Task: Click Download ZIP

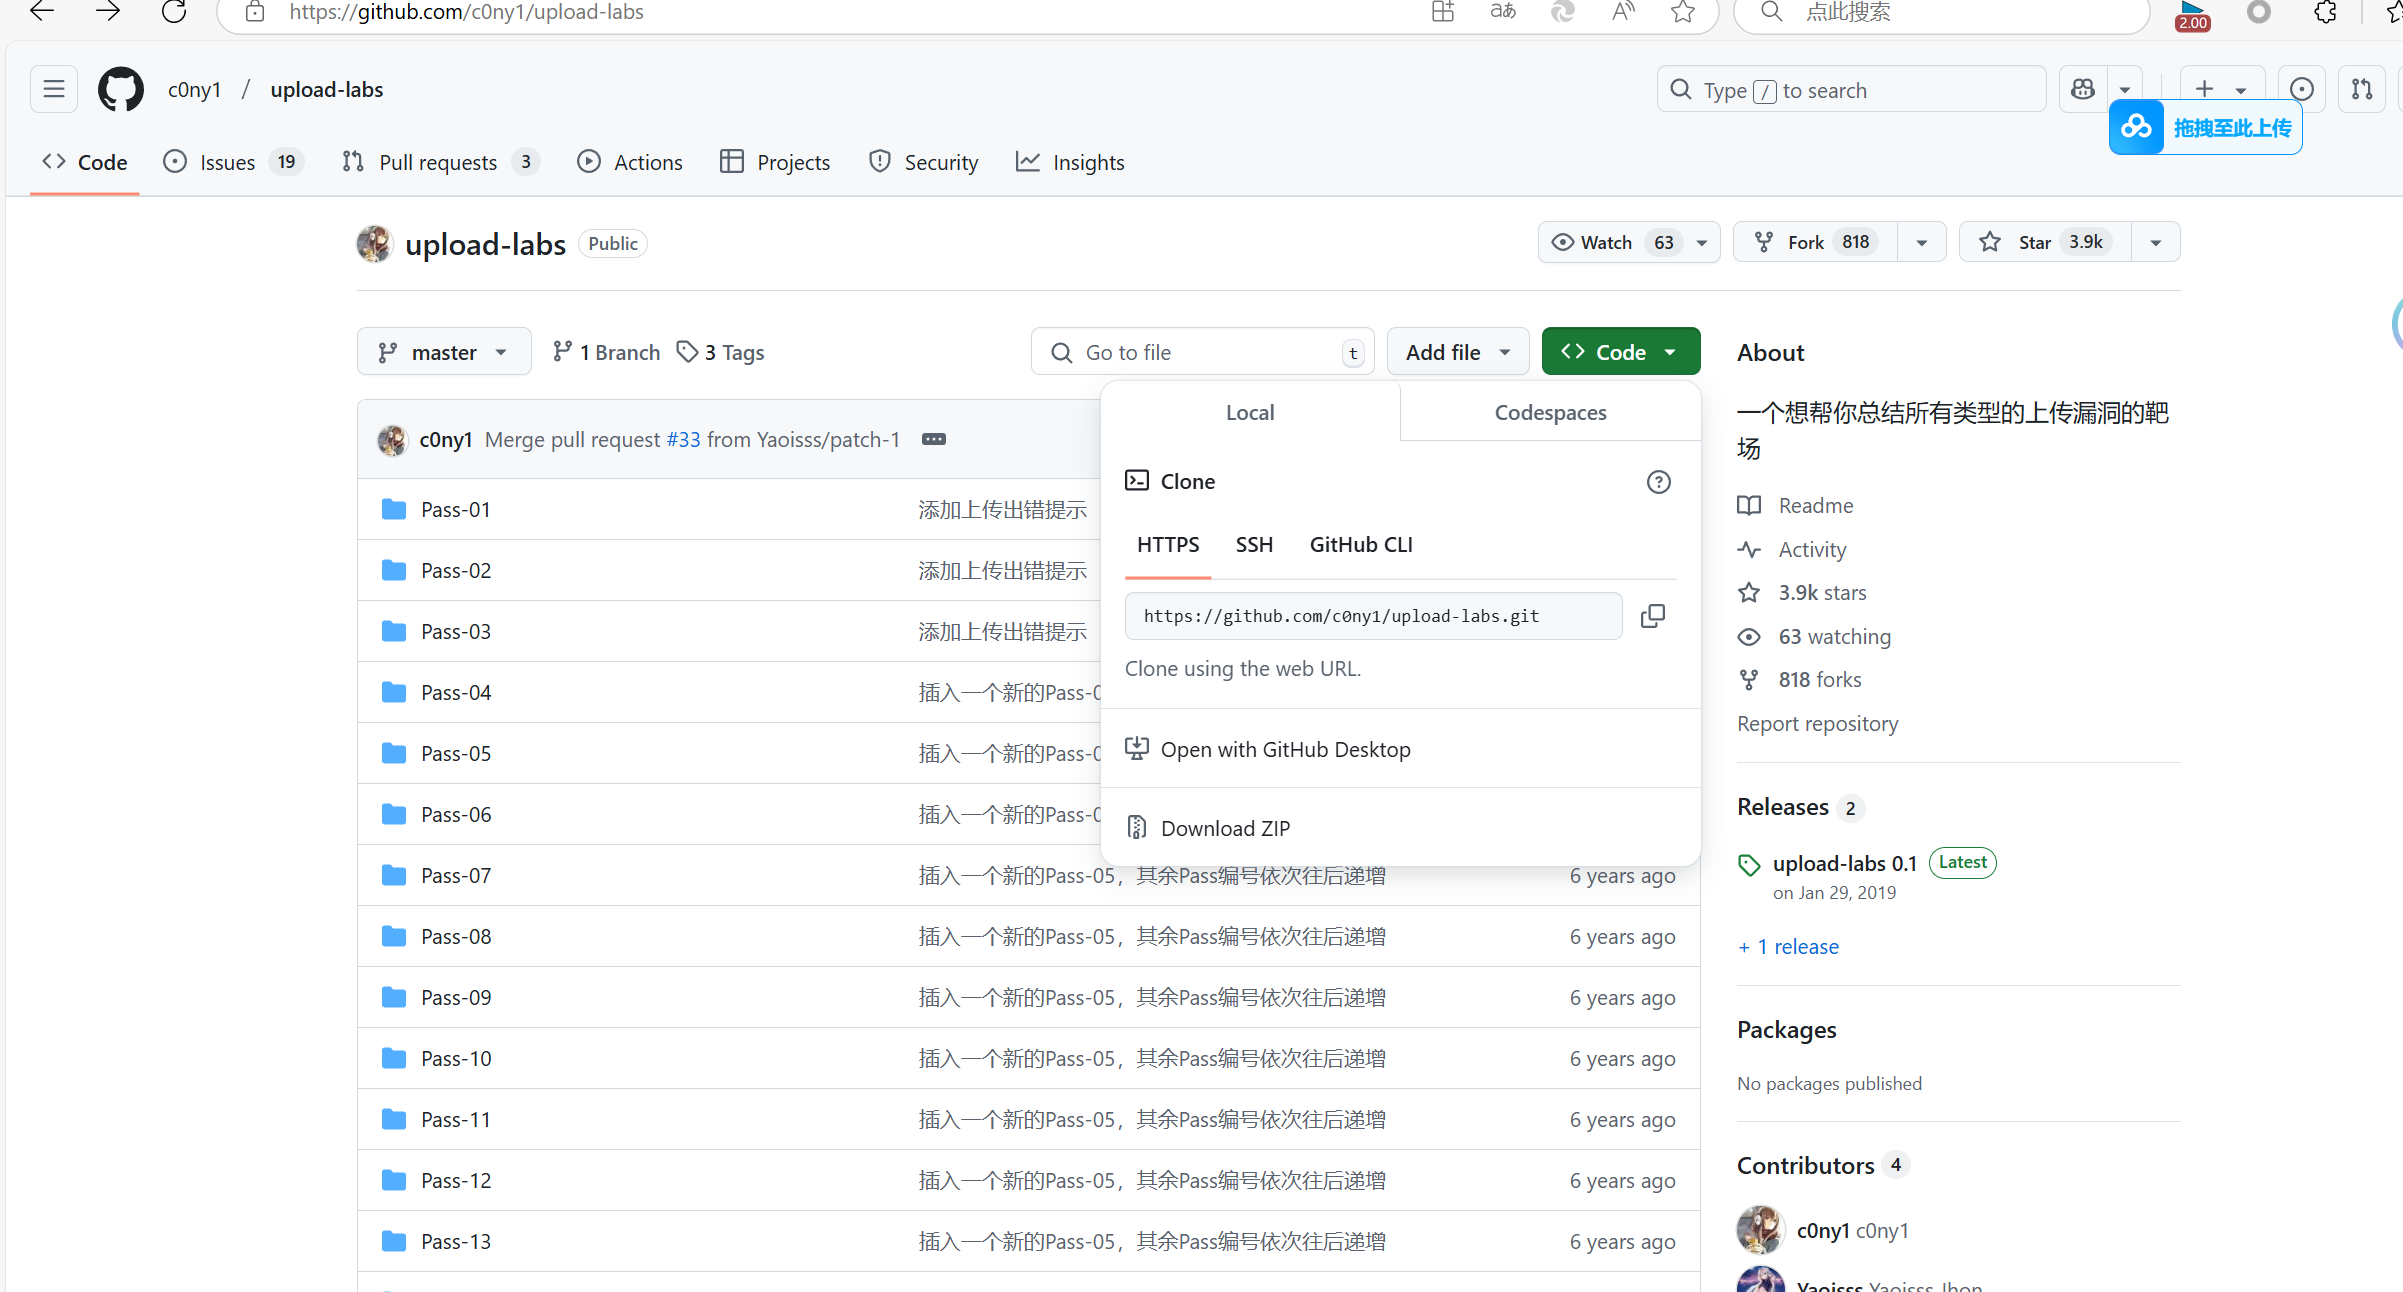Action: point(1225,829)
